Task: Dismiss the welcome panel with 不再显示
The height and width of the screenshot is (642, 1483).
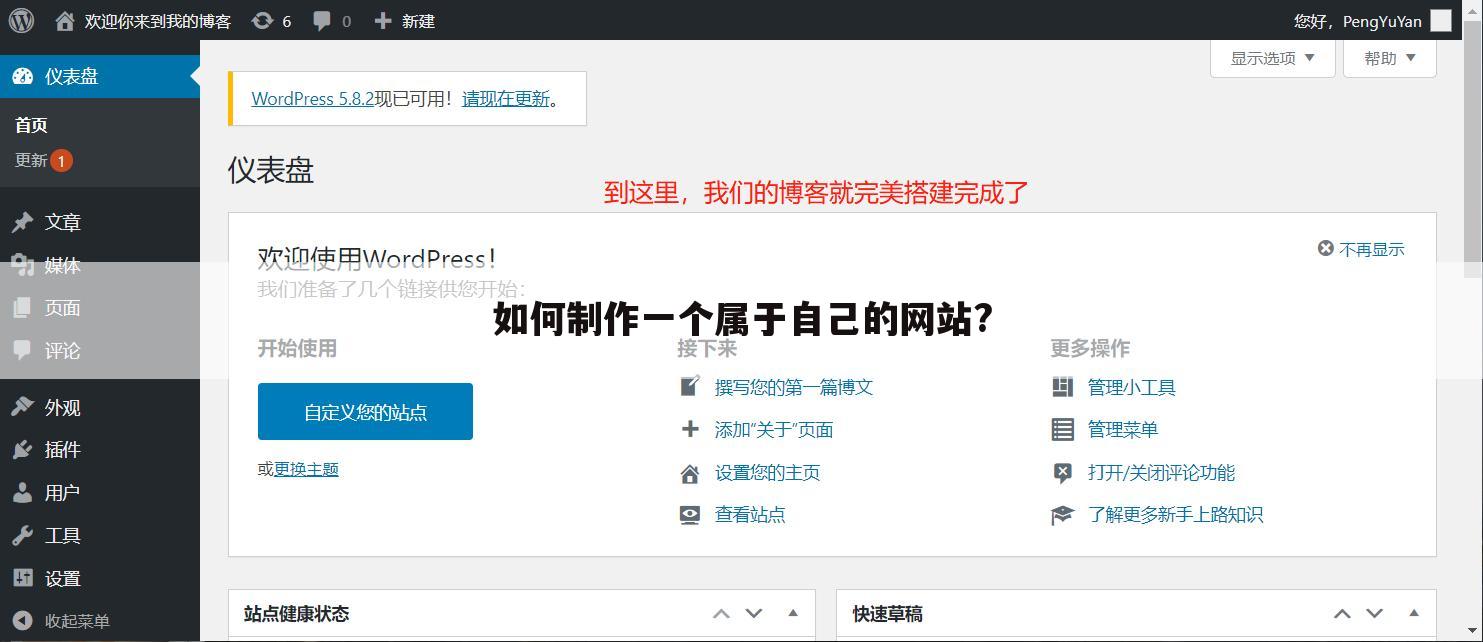Action: tap(1360, 248)
